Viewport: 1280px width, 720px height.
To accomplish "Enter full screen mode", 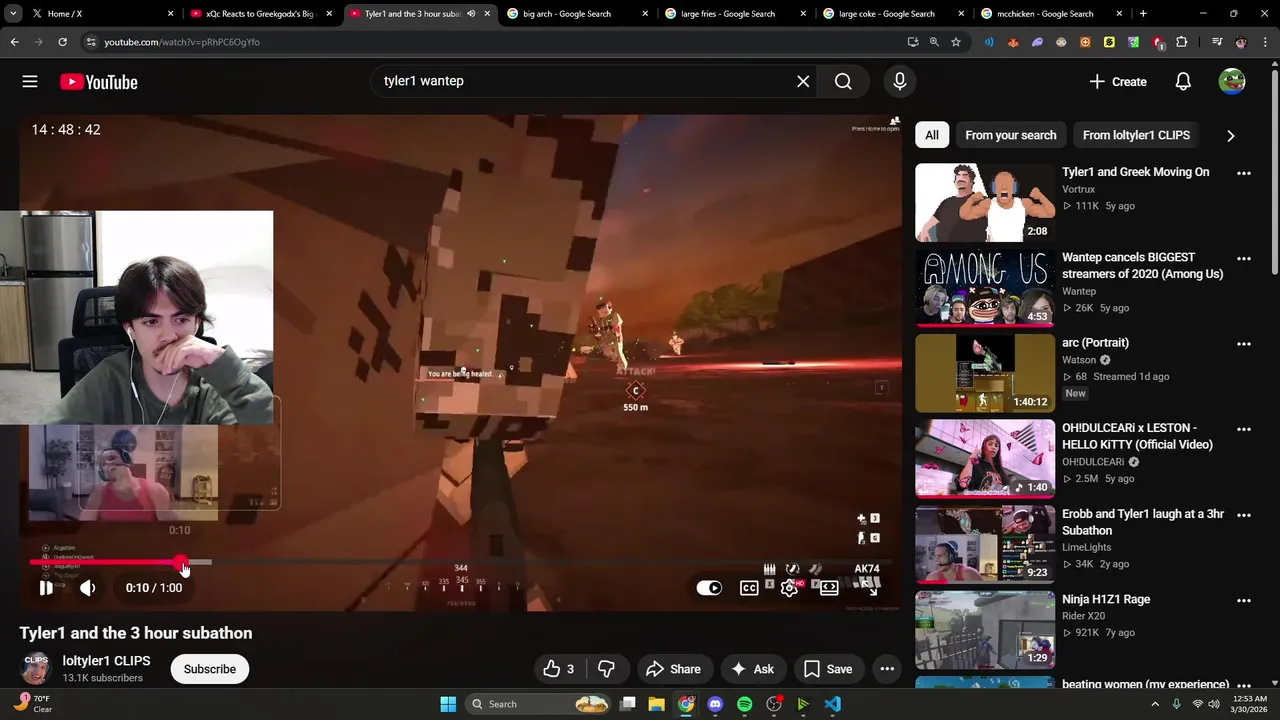I will (869, 588).
